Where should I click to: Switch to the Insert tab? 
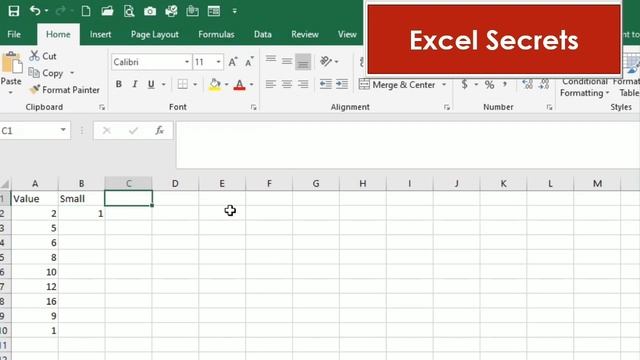(x=100, y=35)
